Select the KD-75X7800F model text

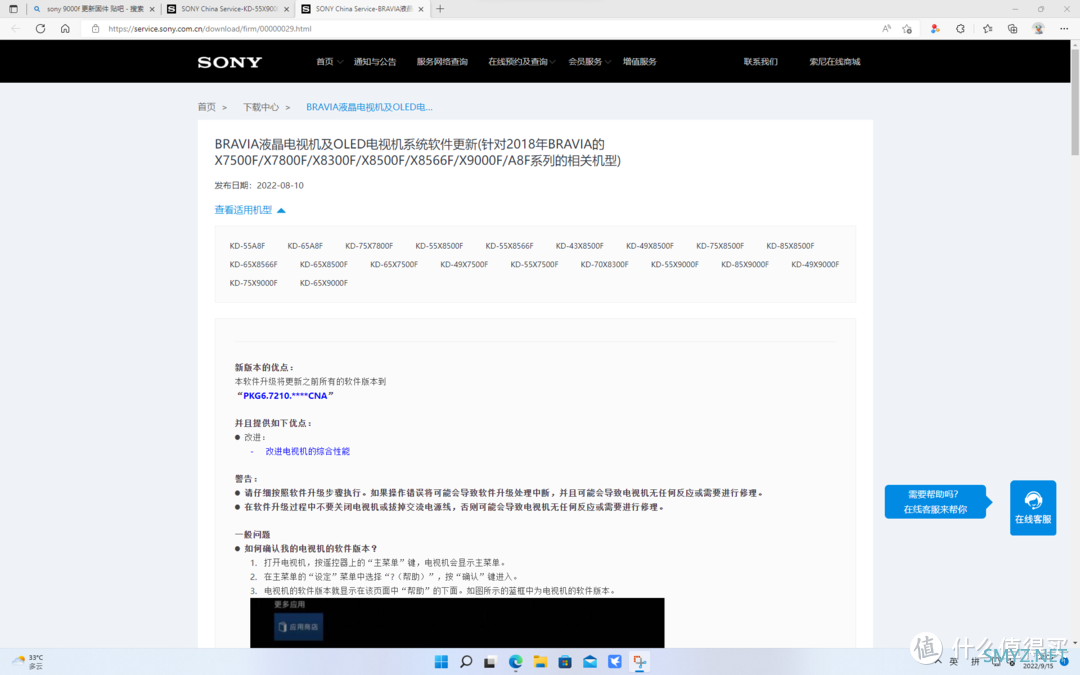pyautogui.click(x=369, y=246)
